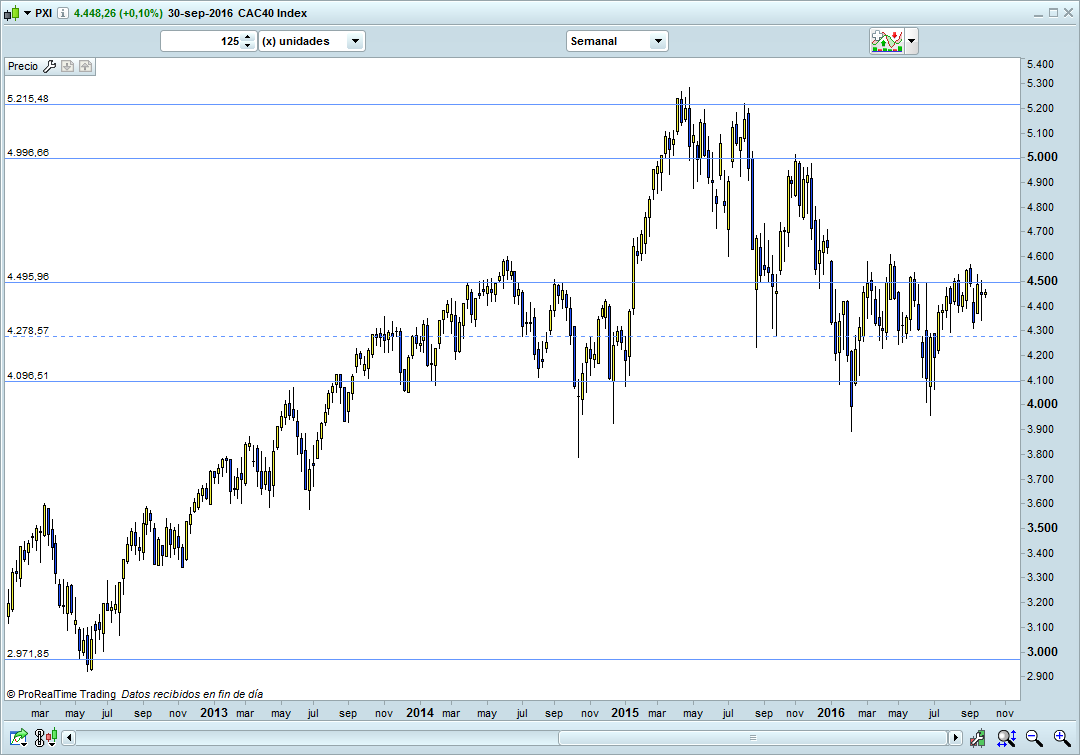Increase units with the 125 stepper up arrow
The height and width of the screenshot is (755, 1080).
[x=247, y=37]
